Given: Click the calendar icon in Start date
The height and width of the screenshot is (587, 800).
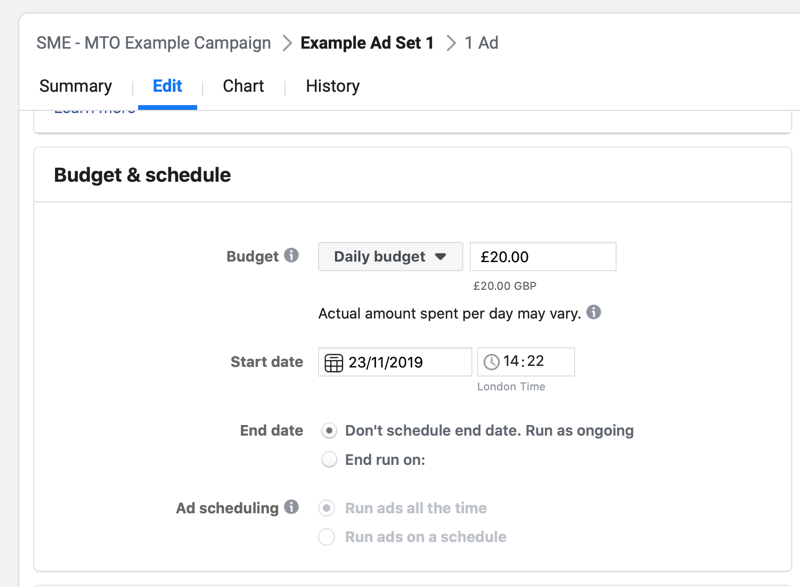Looking at the screenshot, I should click(x=334, y=362).
